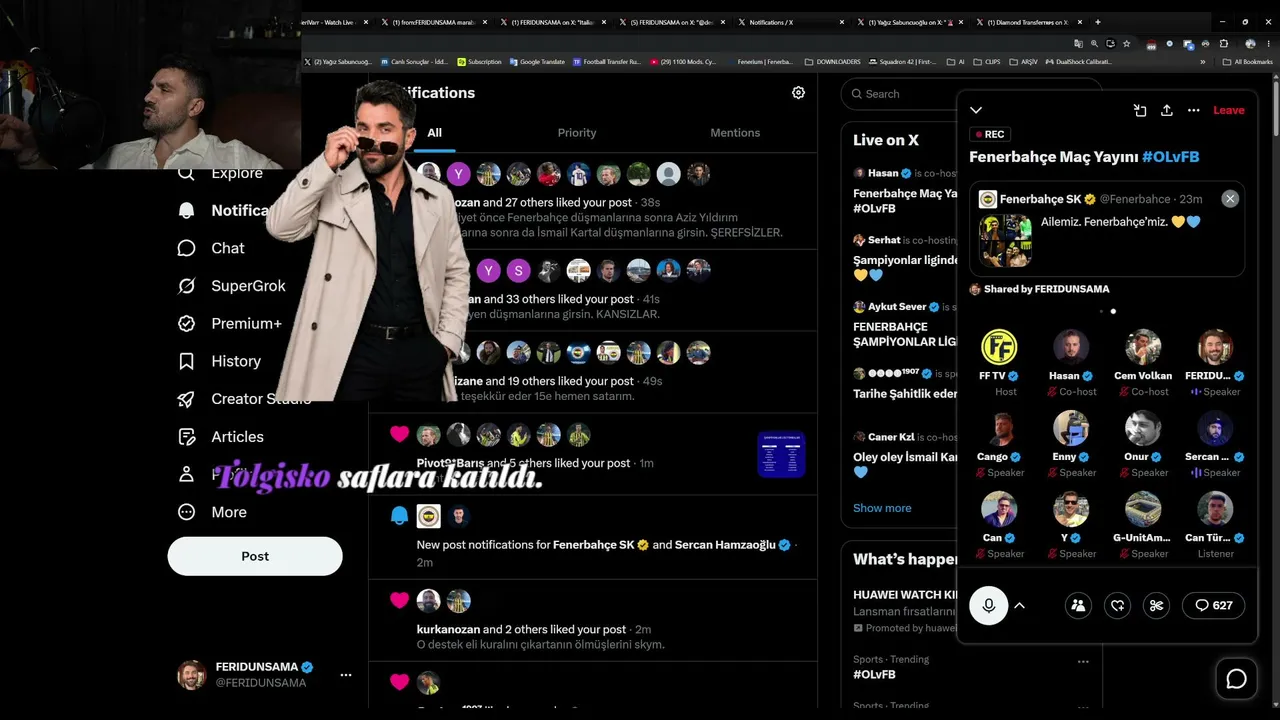Share the Fenerbahçe Maç Yayını Space
Viewport: 1280px width, 720px height.
tap(1166, 110)
